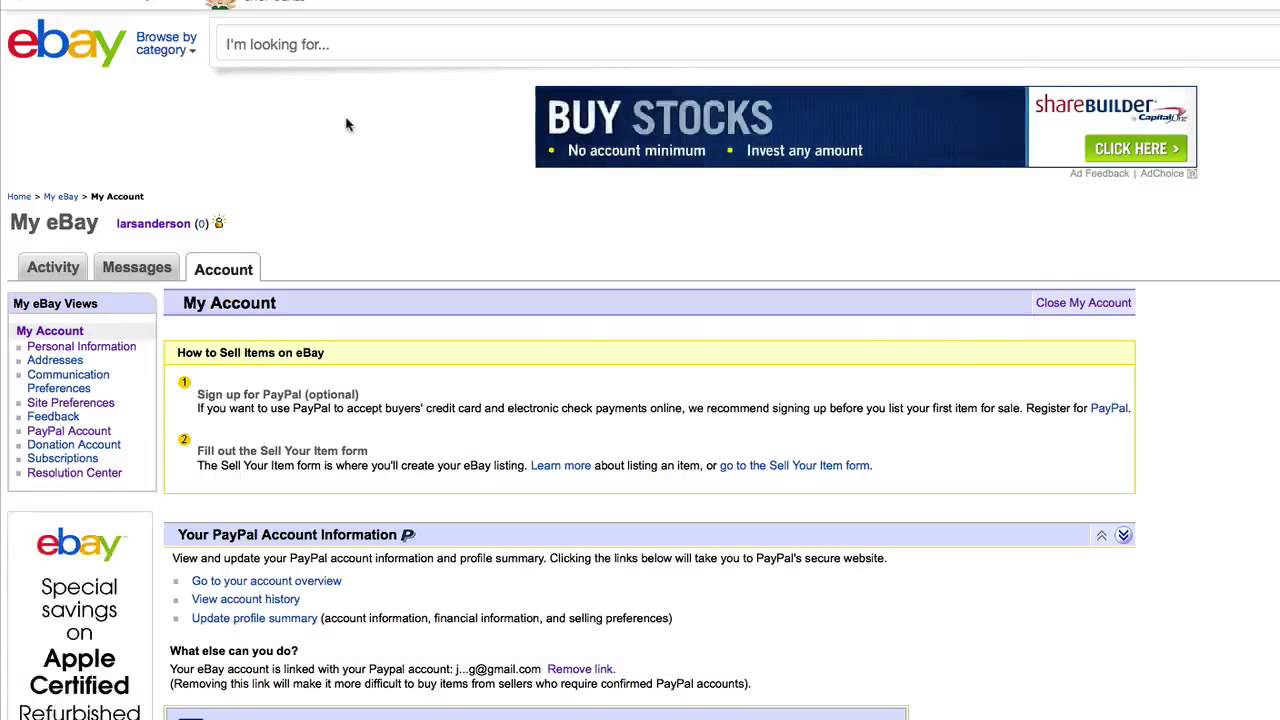Go to the Sell Your Item form
Viewport: 1280px width, 720px height.
[x=794, y=466]
